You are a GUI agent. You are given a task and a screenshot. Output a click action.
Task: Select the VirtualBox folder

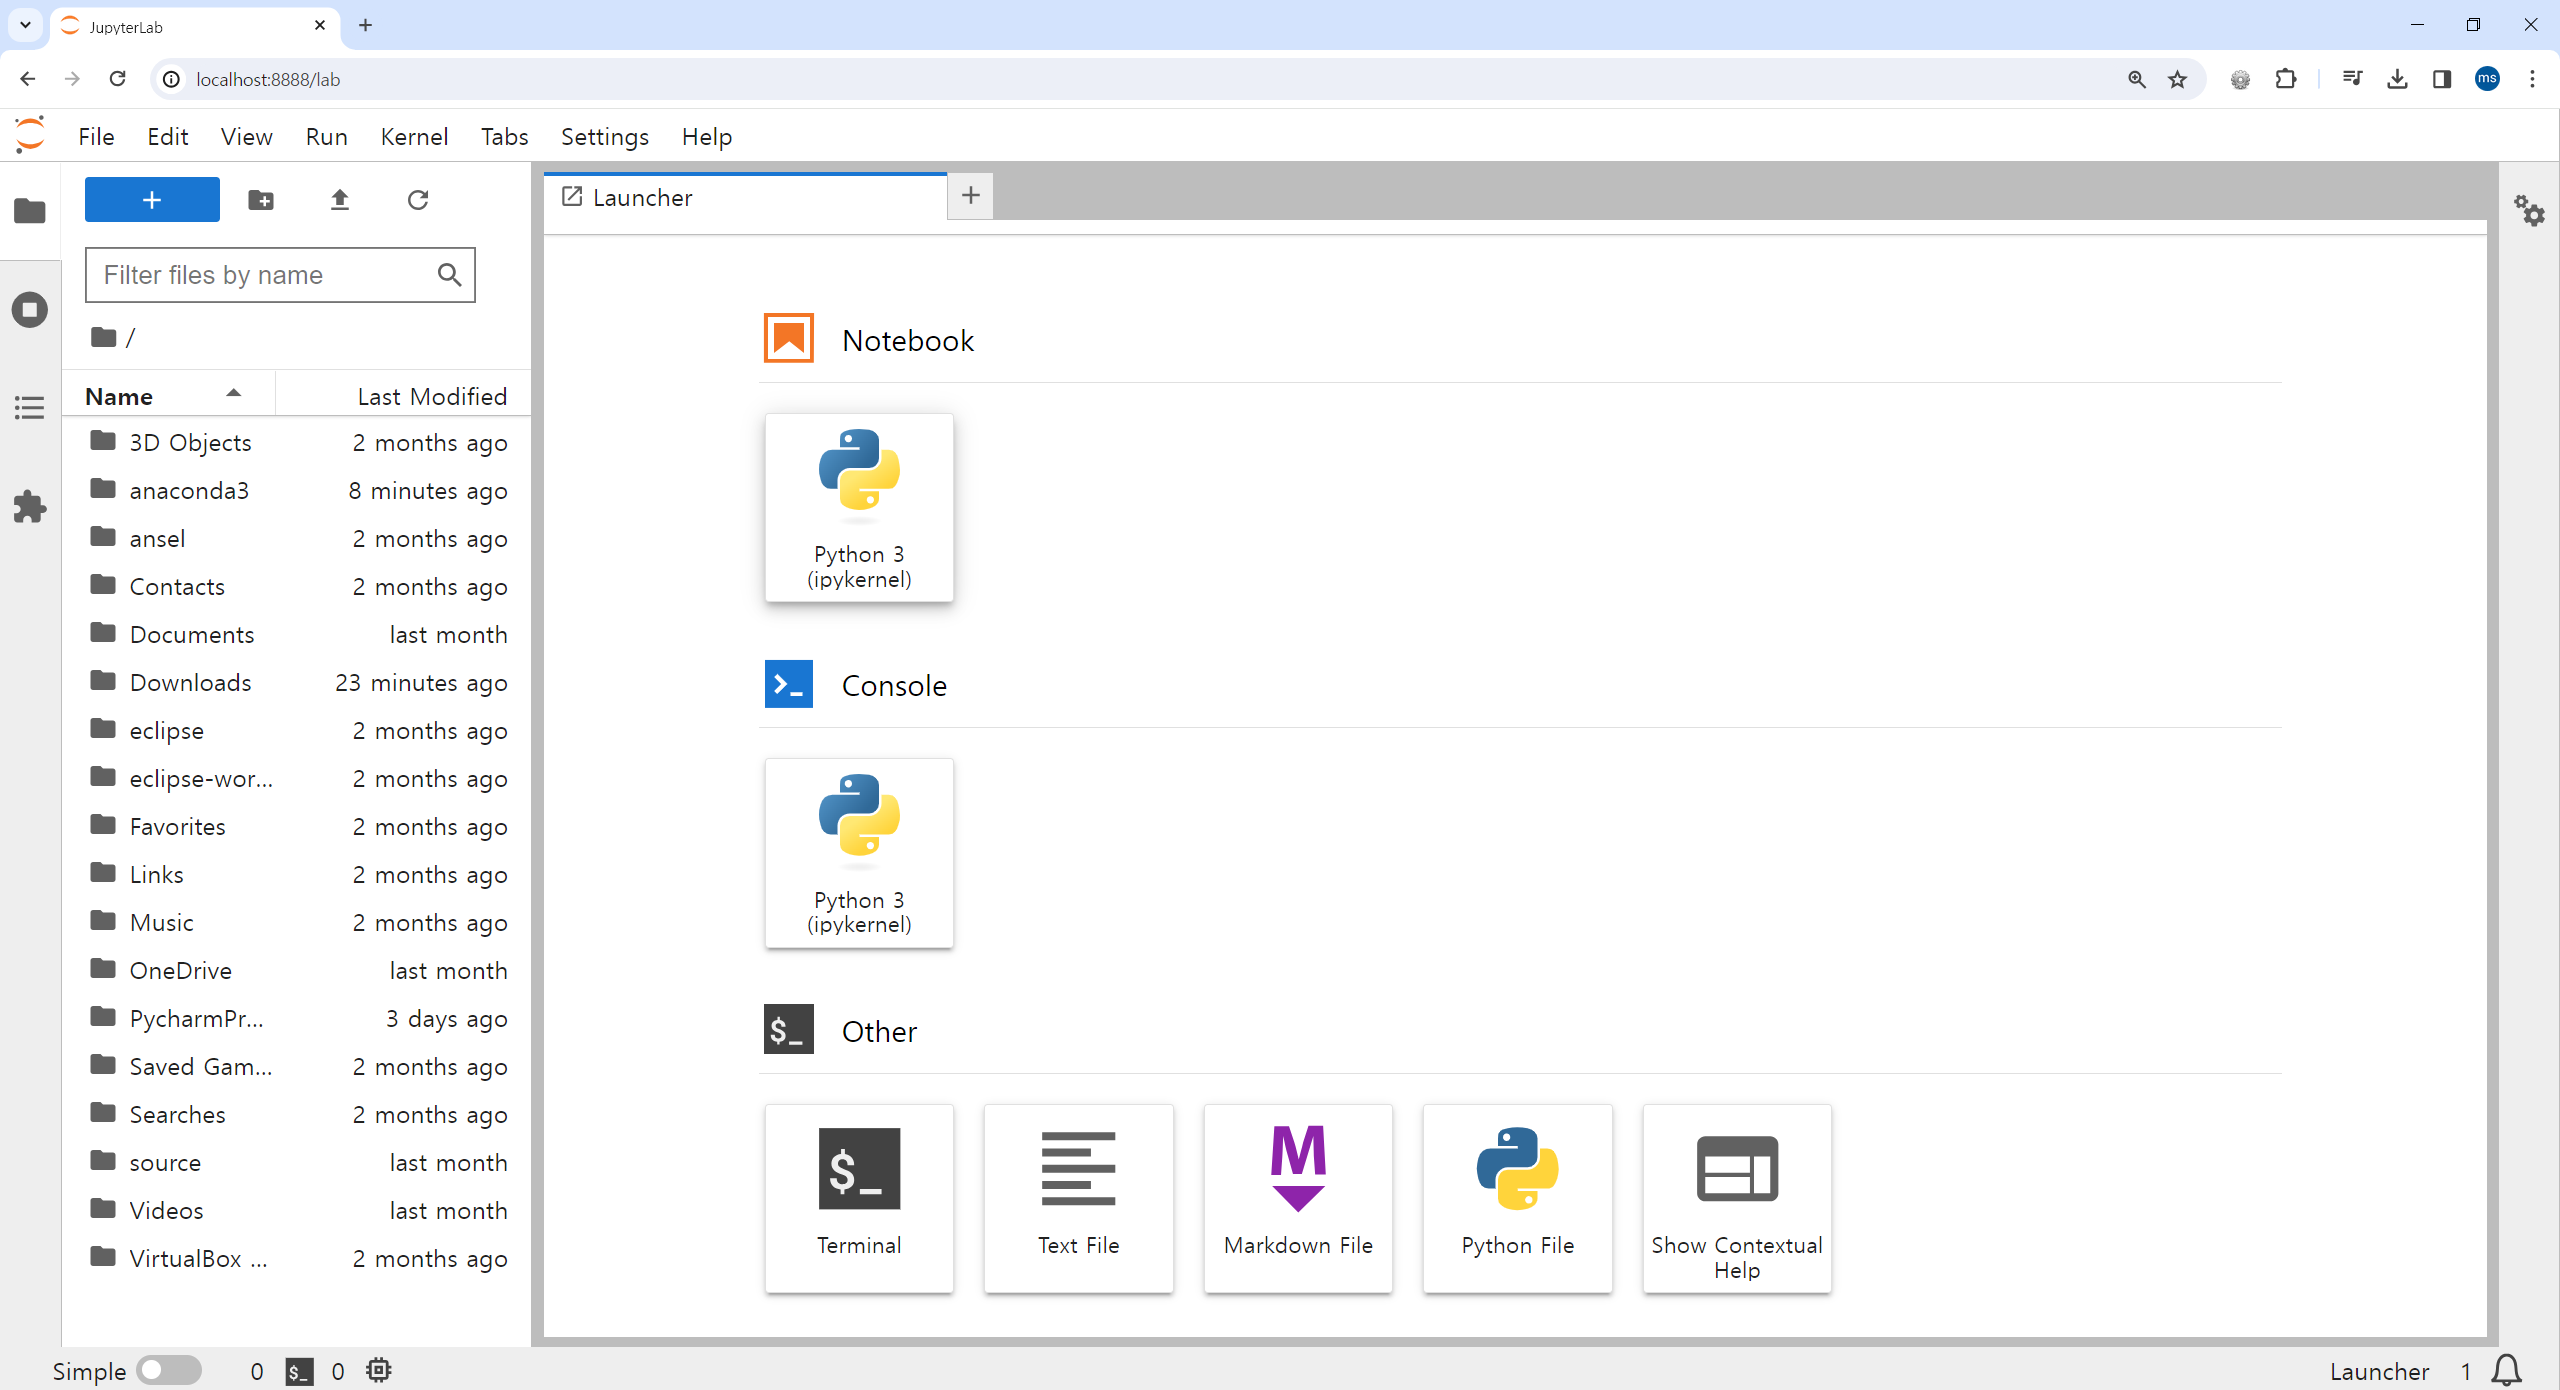297,1259
